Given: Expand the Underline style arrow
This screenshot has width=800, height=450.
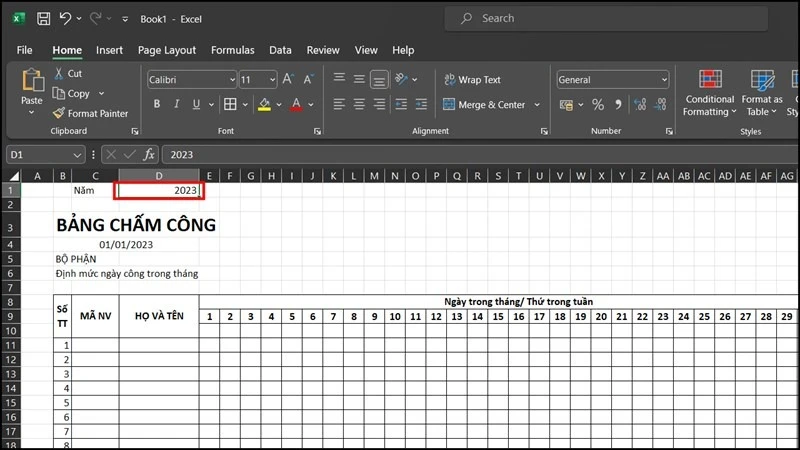Looking at the screenshot, I should coord(211,105).
